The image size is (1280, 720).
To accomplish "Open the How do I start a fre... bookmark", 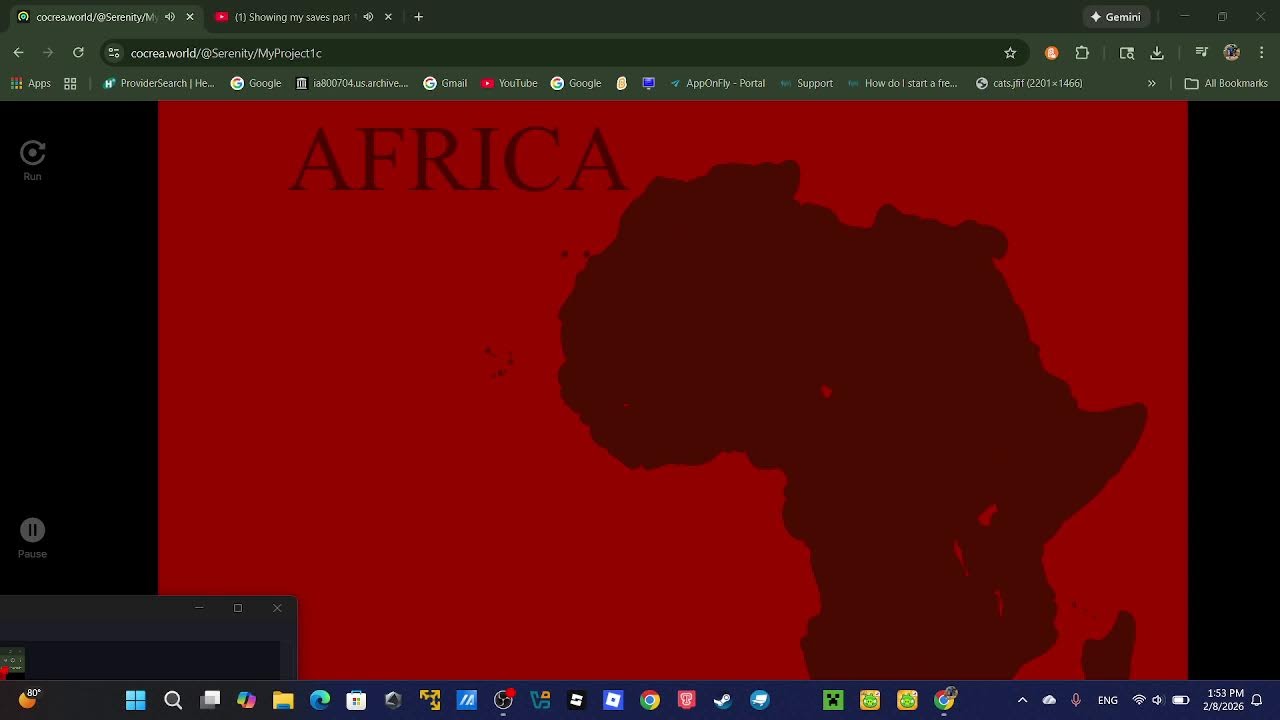I will 902,83.
